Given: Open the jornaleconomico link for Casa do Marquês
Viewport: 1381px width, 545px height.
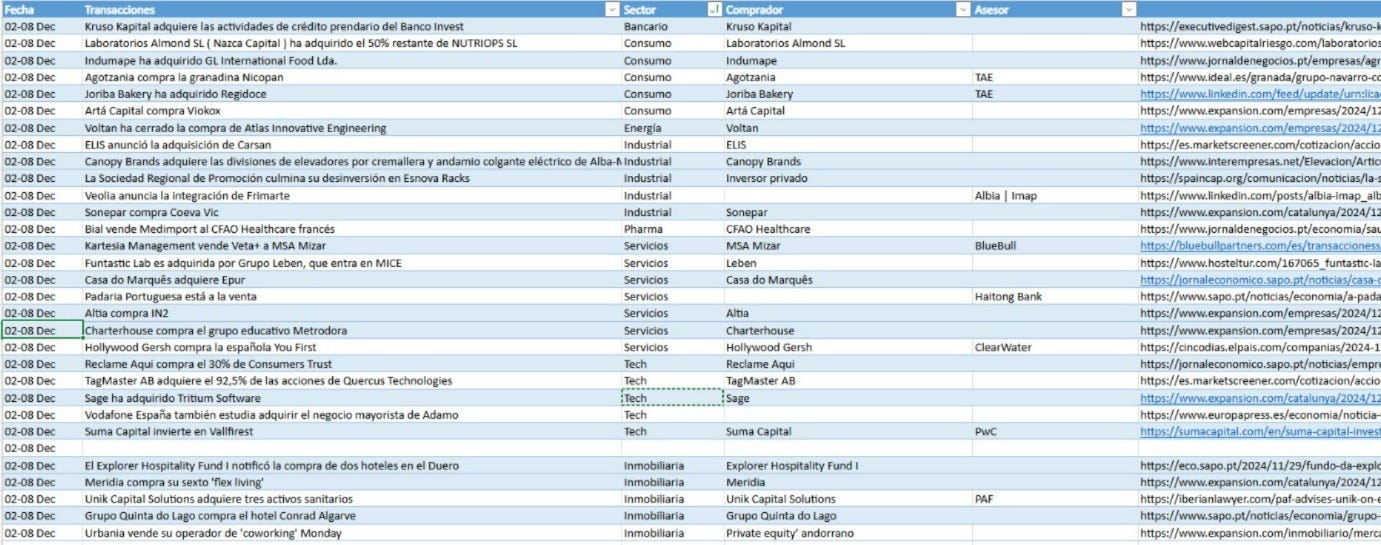Looking at the screenshot, I should [x=1260, y=280].
